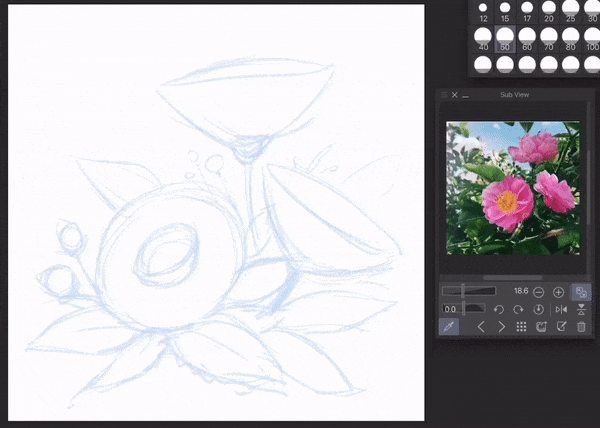This screenshot has width=600, height=428.
Task: Rotate Sub View image right
Action: (x=518, y=309)
